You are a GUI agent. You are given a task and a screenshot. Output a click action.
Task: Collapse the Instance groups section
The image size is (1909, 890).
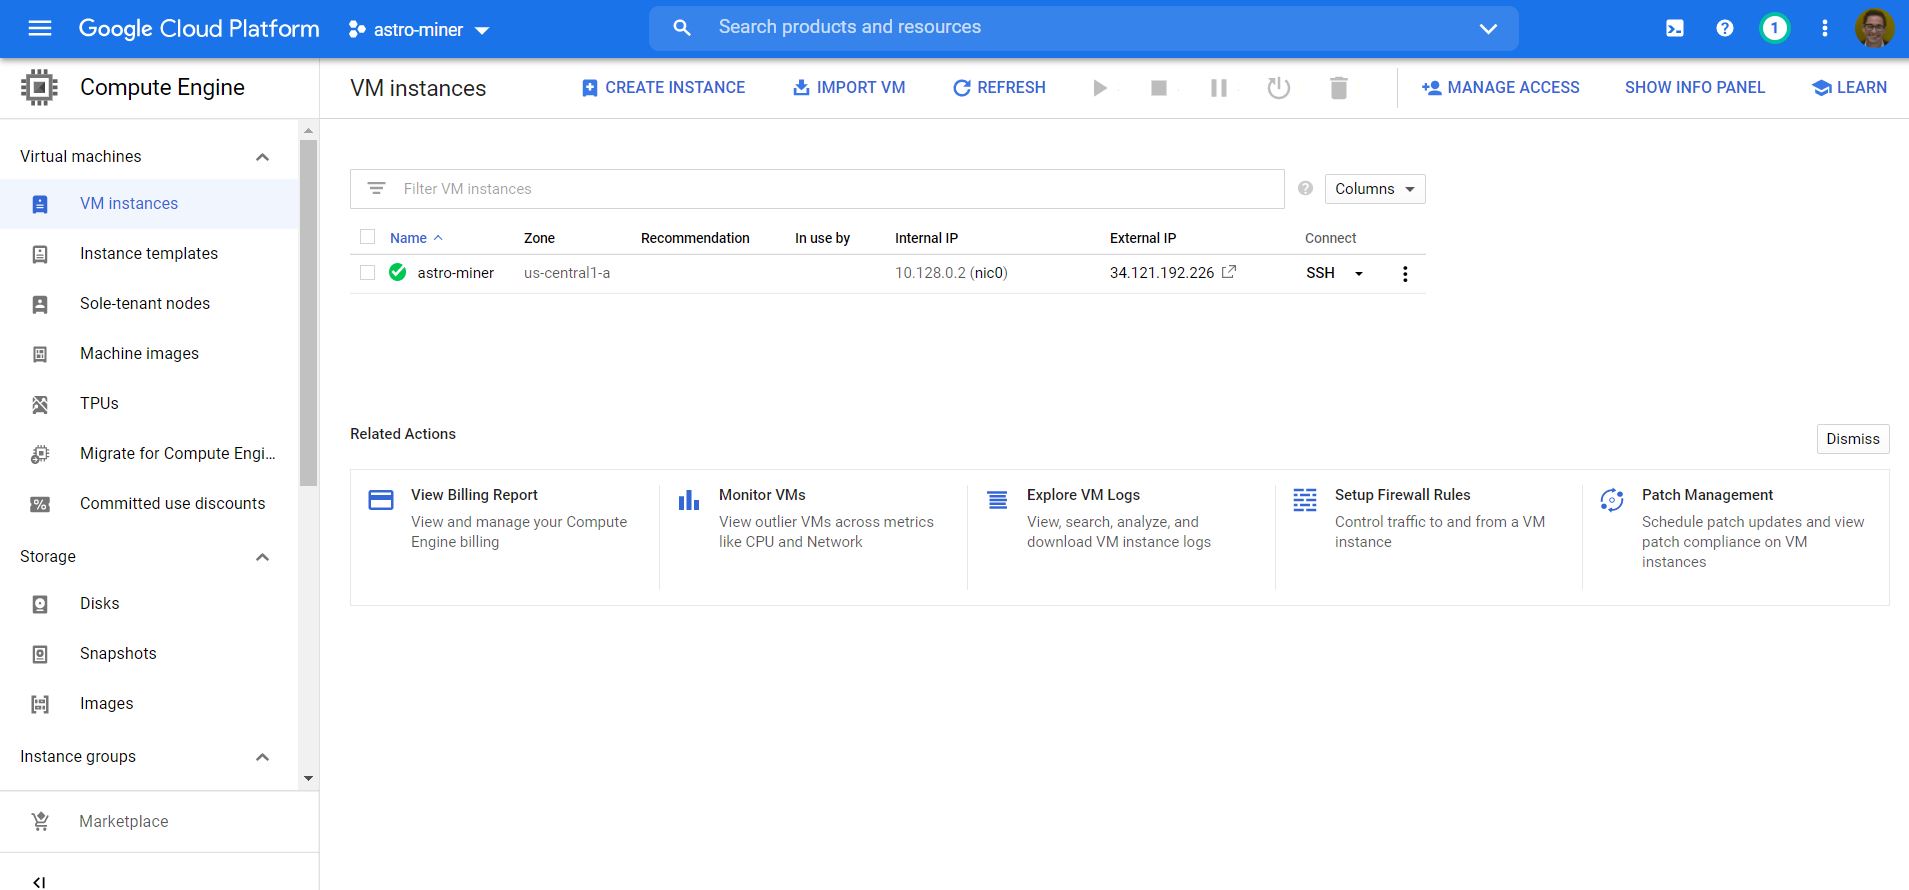(262, 757)
